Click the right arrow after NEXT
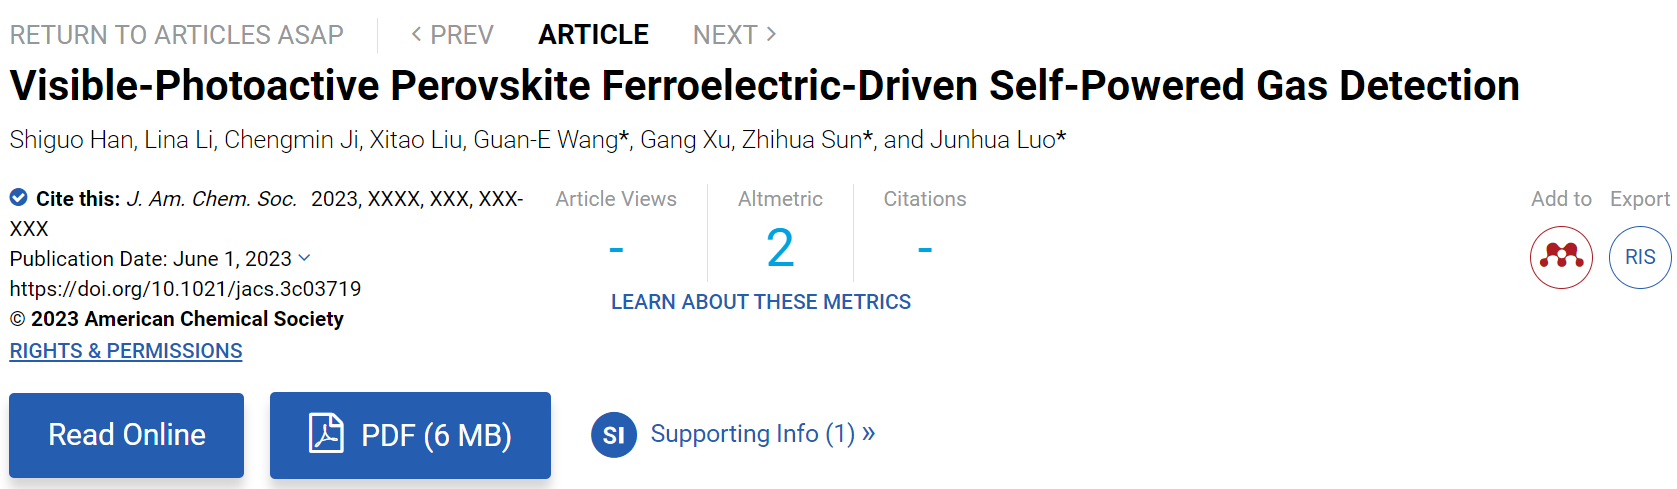 [x=771, y=34]
